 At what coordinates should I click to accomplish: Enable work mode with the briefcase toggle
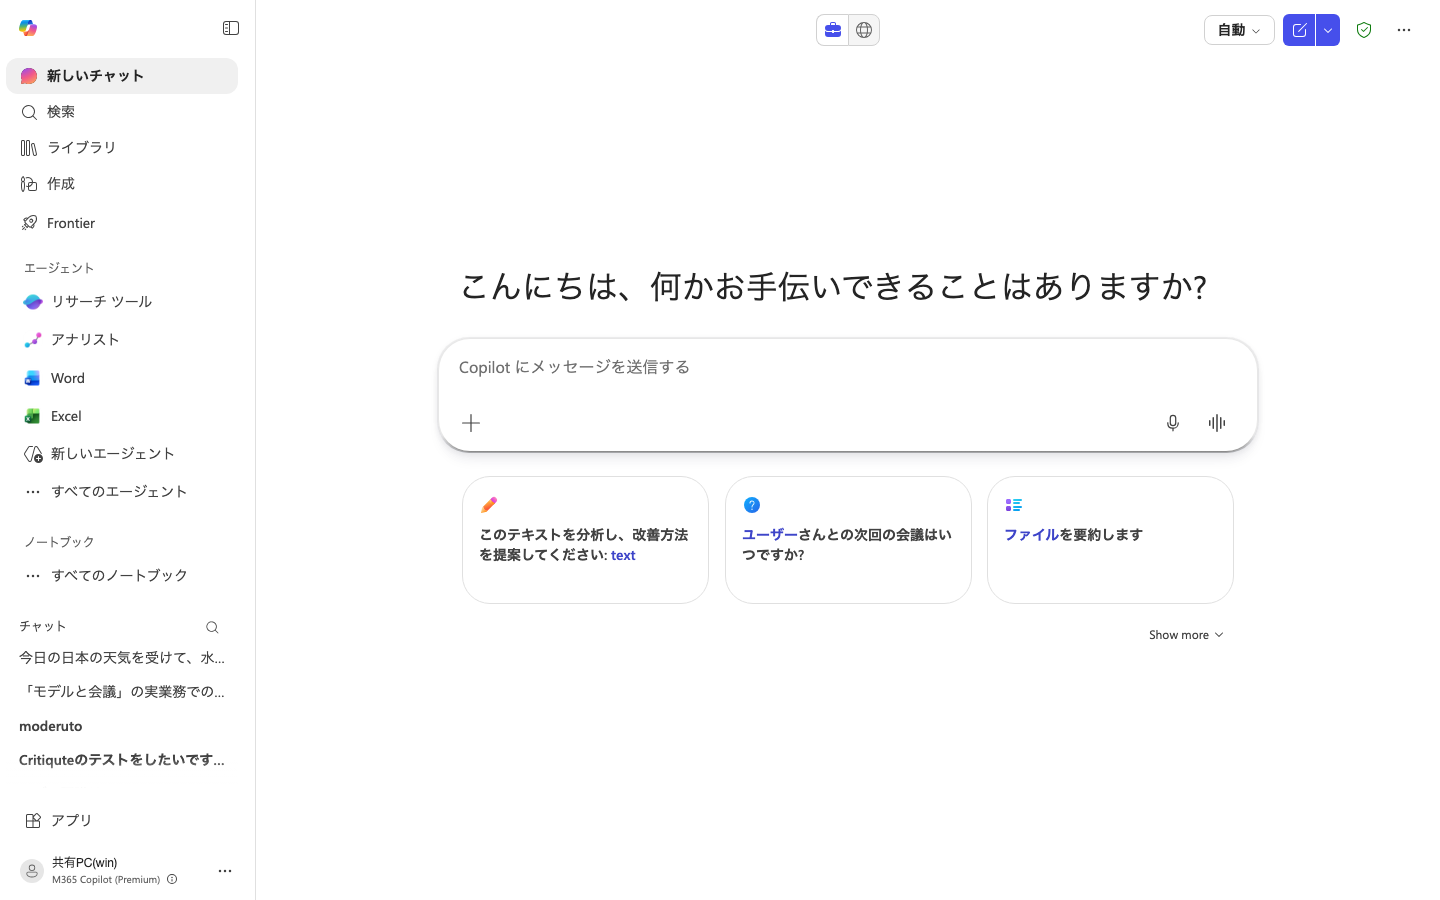click(833, 30)
